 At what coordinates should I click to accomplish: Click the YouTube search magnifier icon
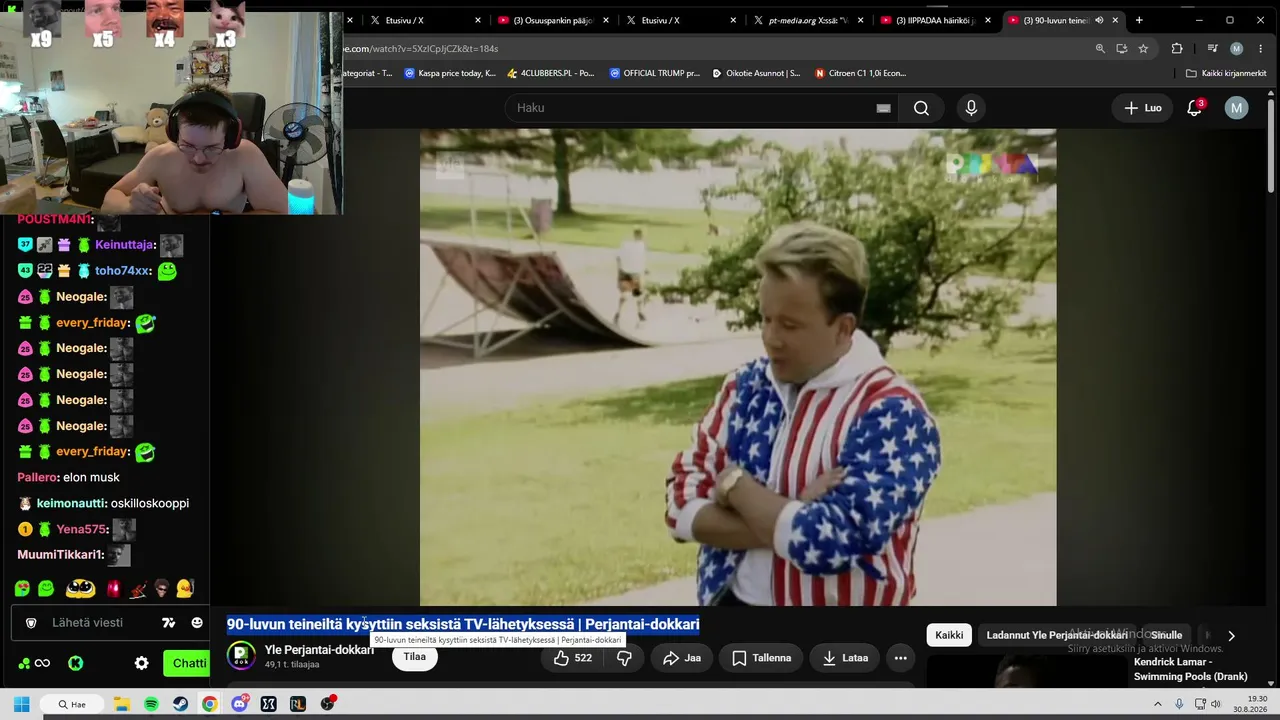point(921,108)
